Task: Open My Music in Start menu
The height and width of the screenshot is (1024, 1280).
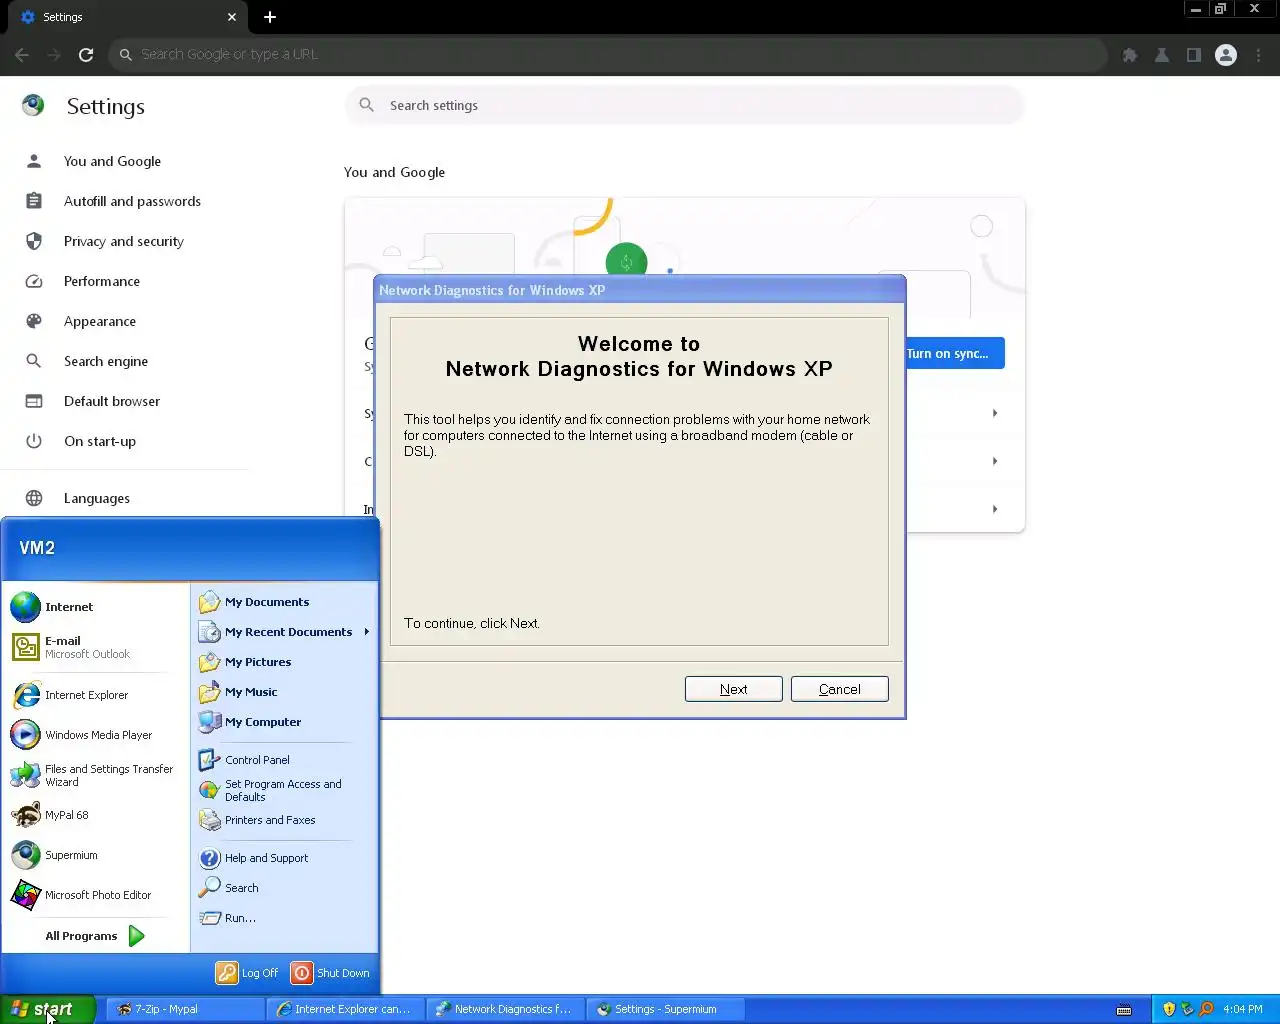Action: [x=284, y=692]
